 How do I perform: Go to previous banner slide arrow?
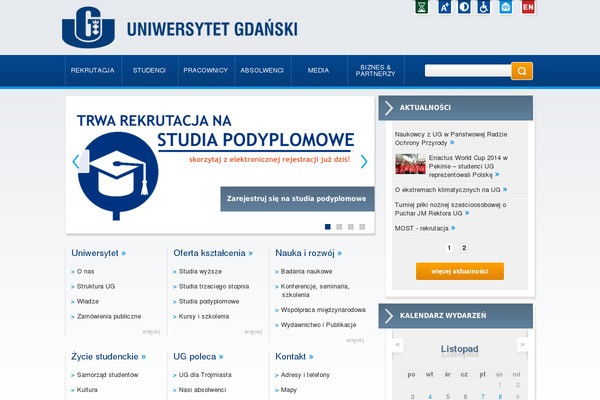(x=76, y=162)
